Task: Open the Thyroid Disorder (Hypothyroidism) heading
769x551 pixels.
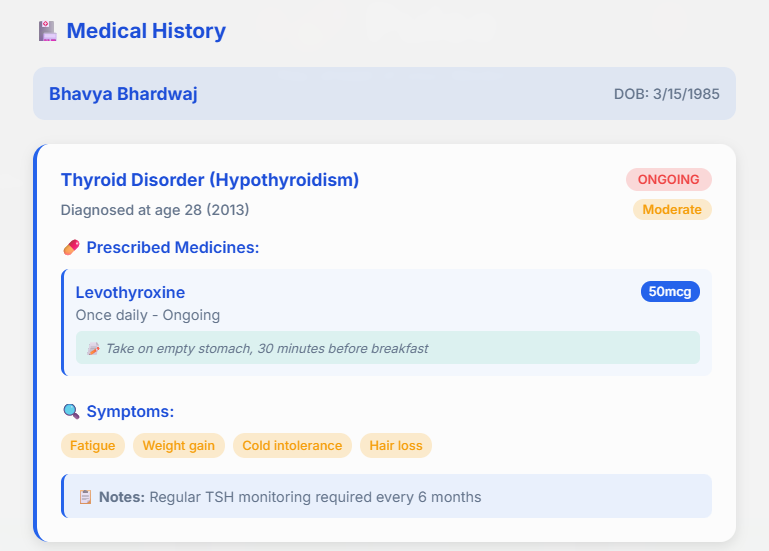Action: point(210,180)
